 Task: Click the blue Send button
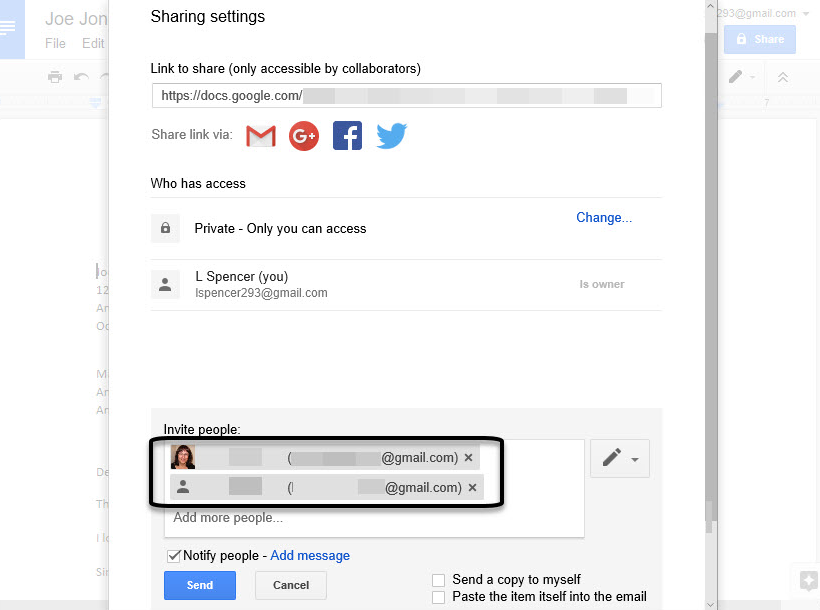pos(200,585)
